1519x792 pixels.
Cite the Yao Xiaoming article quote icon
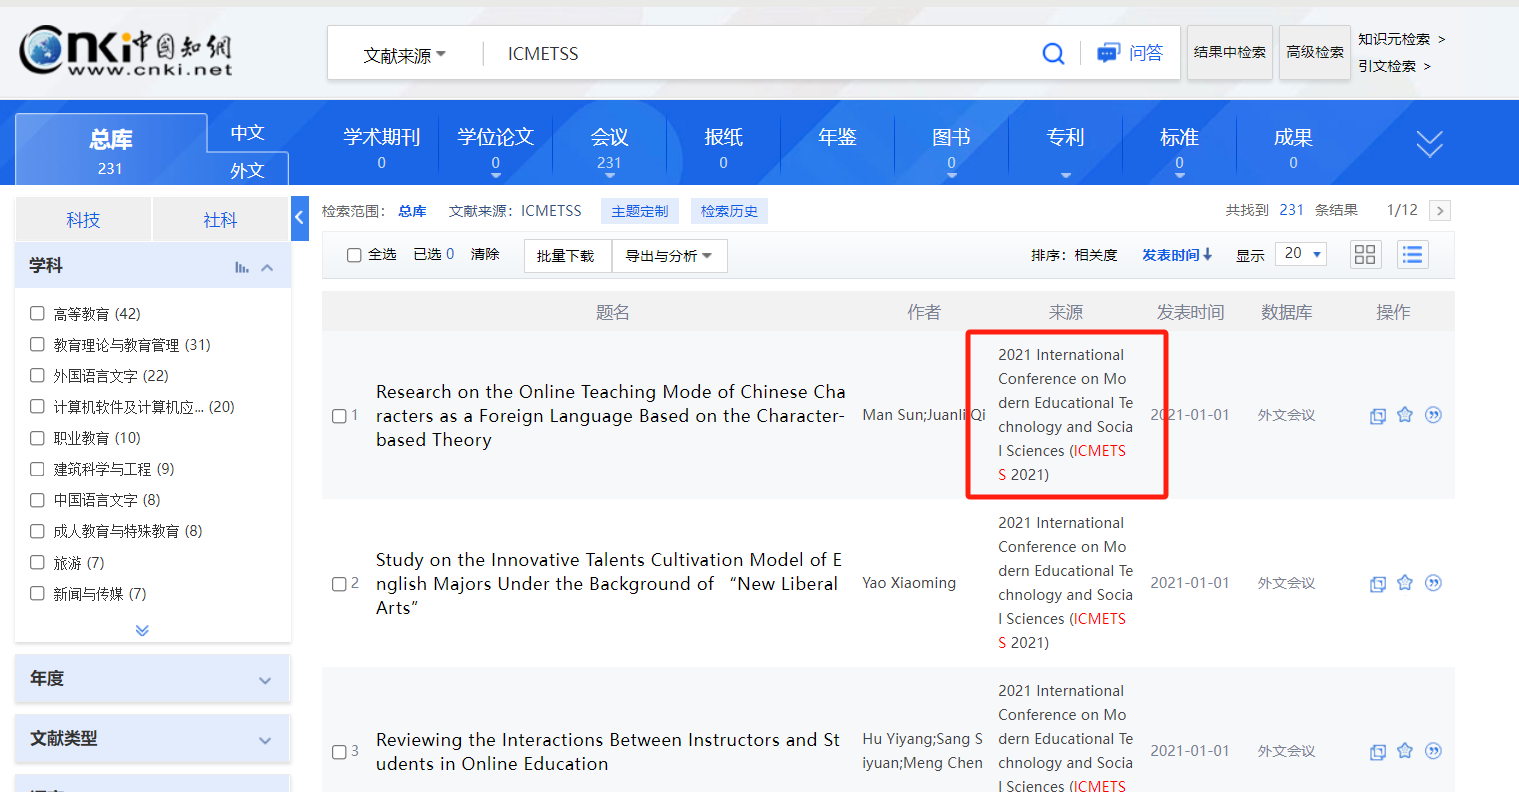point(1433,582)
